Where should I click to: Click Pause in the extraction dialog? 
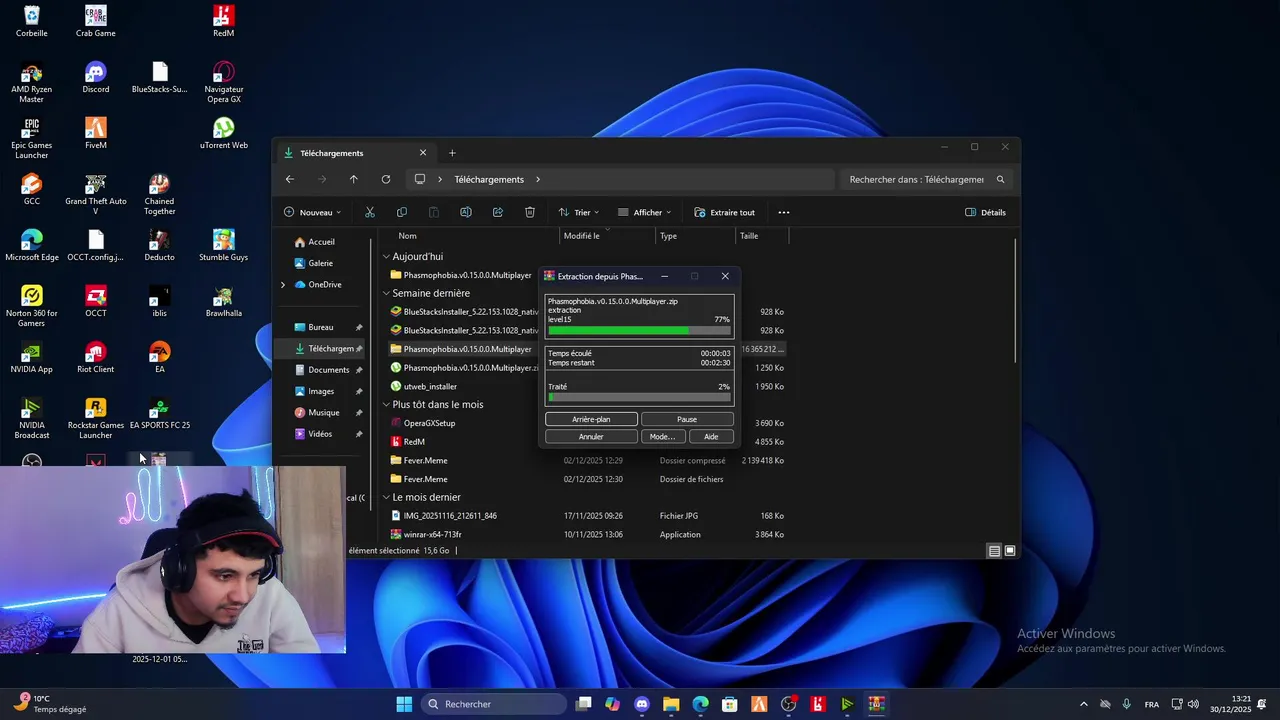click(687, 419)
